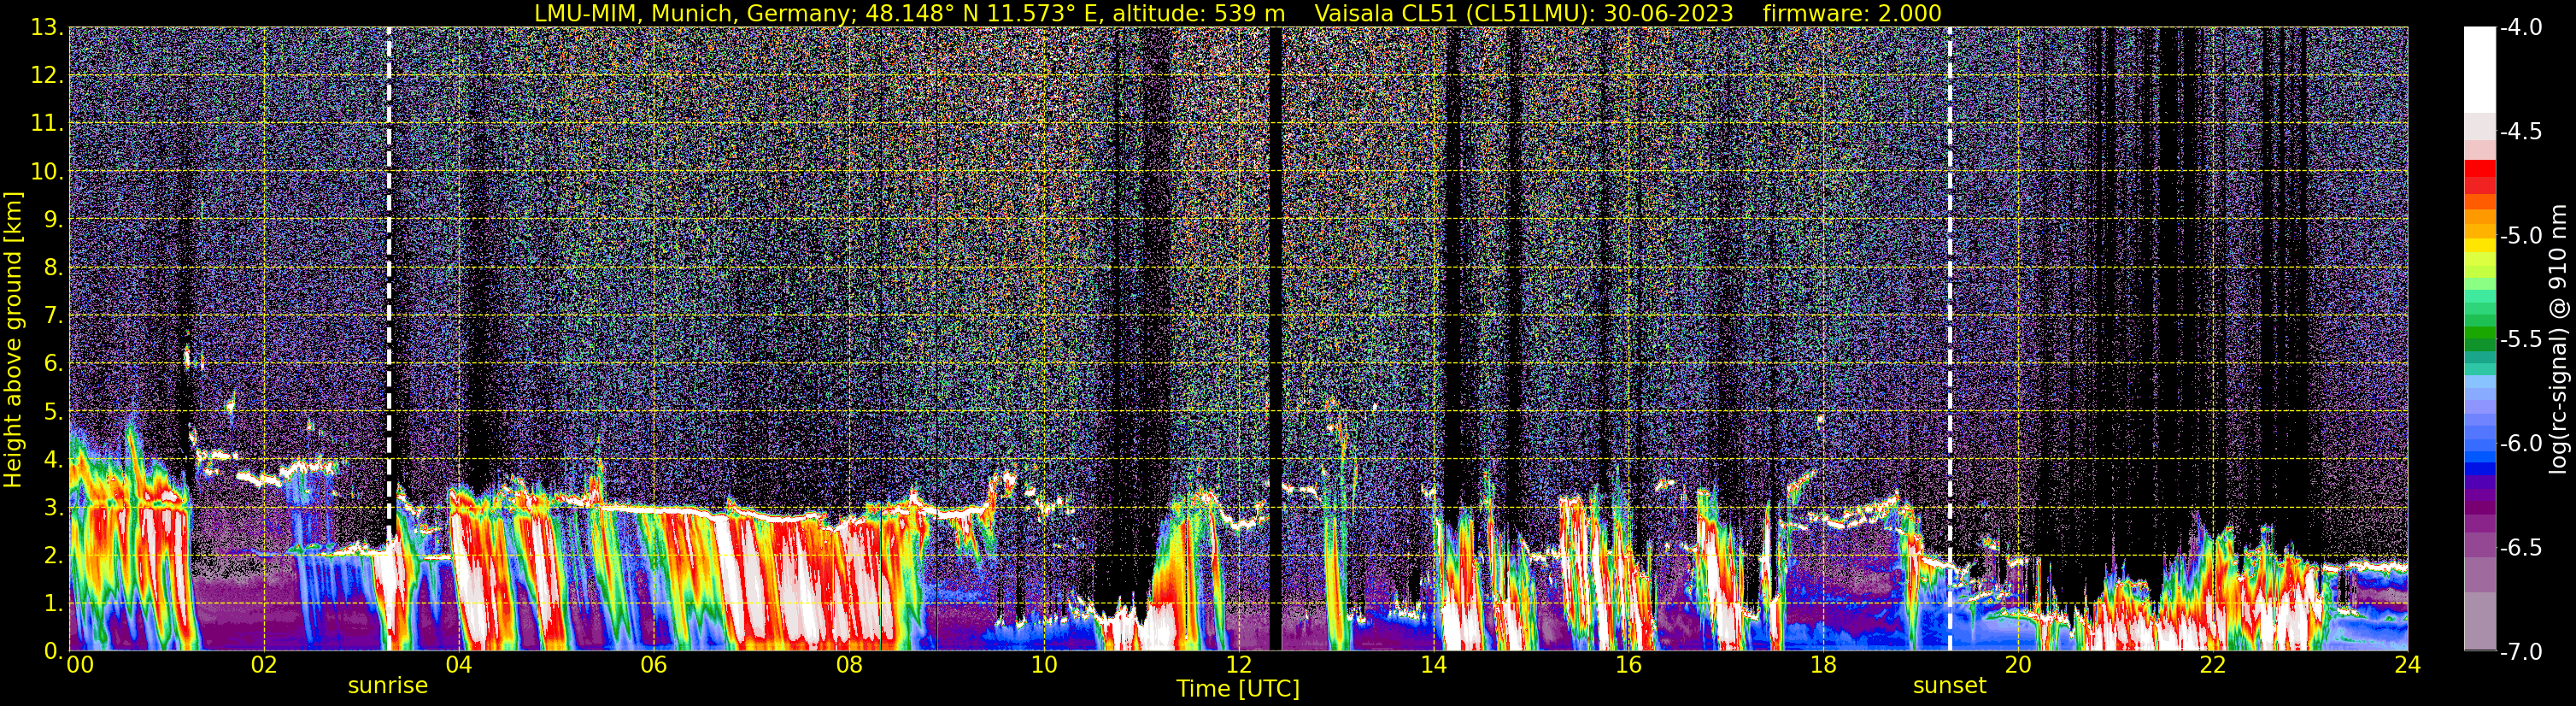Click the time axis tick label '08'
The height and width of the screenshot is (706, 2576).
tap(849, 665)
